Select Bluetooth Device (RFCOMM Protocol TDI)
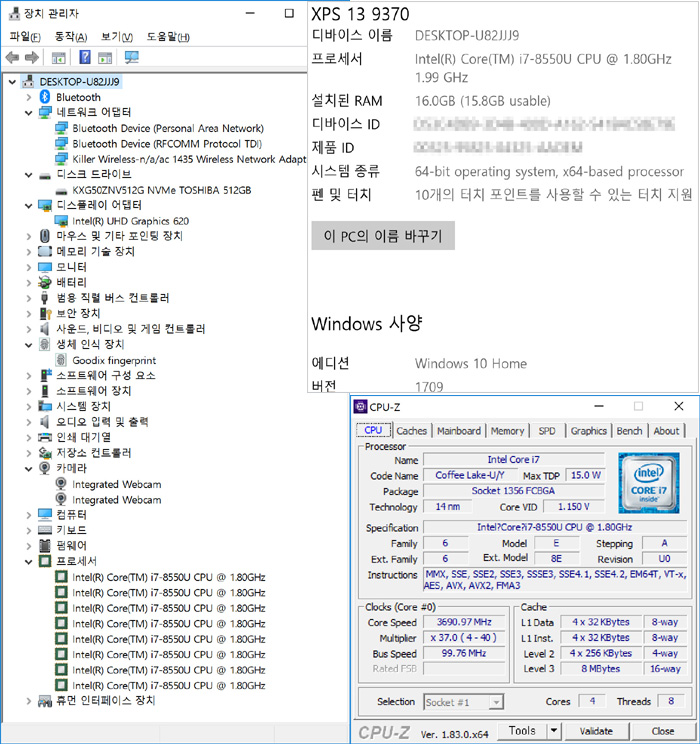The width and height of the screenshot is (700, 747). (x=167, y=144)
